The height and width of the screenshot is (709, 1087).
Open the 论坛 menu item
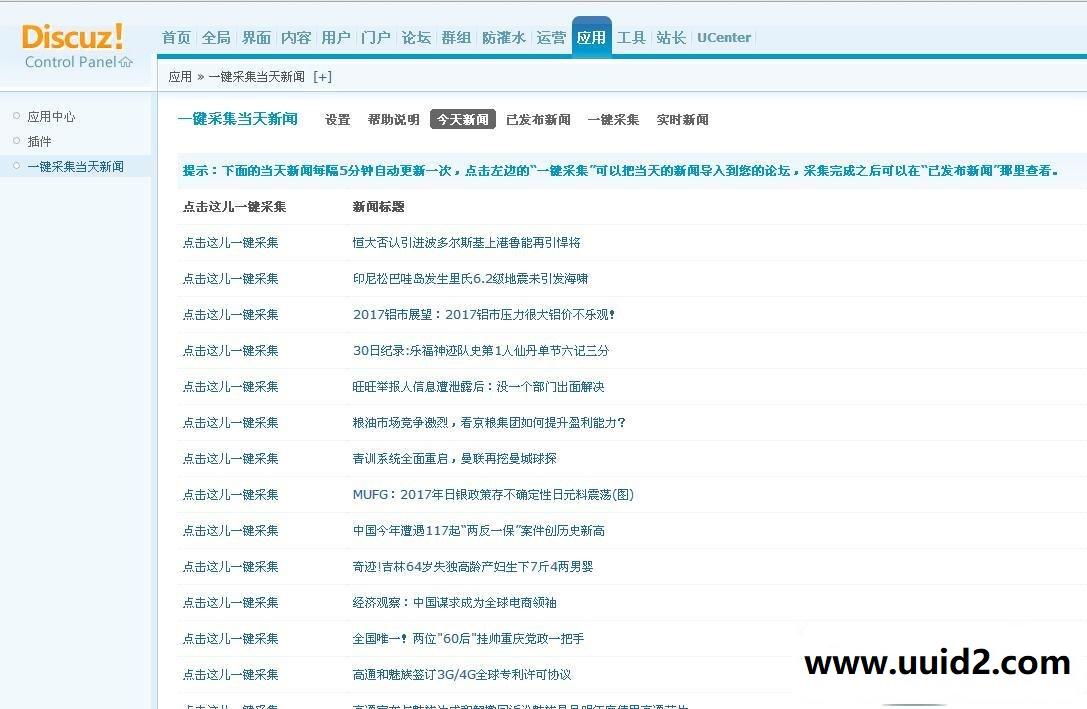[x=416, y=37]
